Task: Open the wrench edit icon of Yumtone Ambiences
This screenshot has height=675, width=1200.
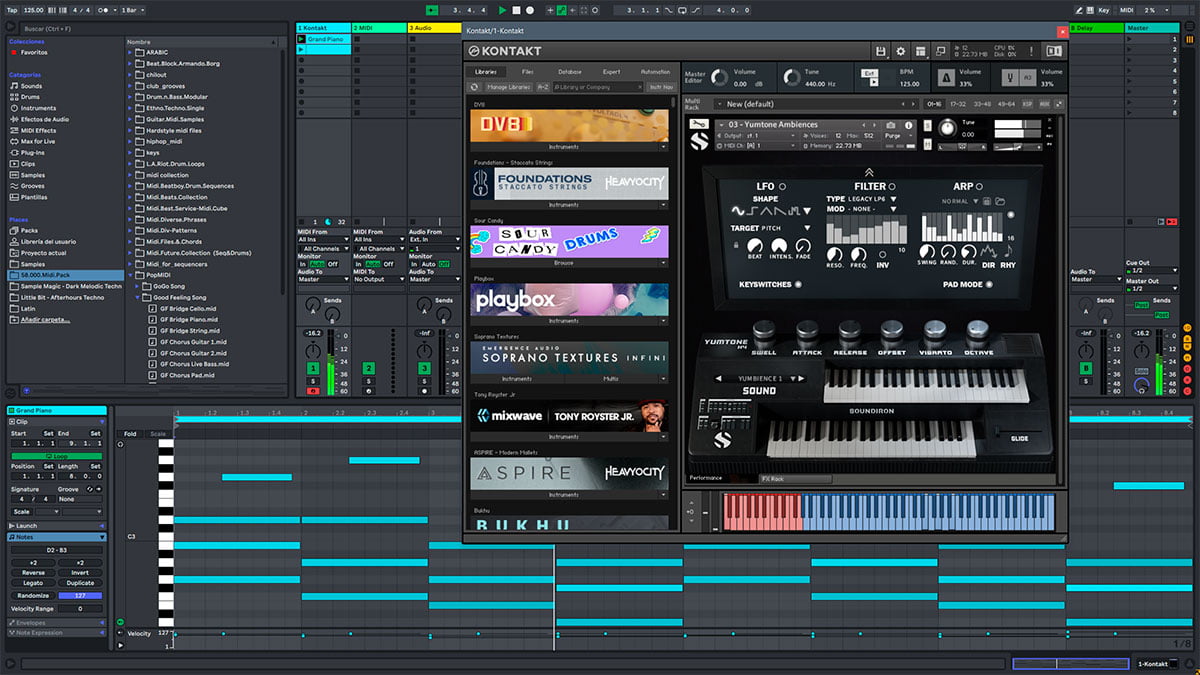Action: tap(700, 124)
